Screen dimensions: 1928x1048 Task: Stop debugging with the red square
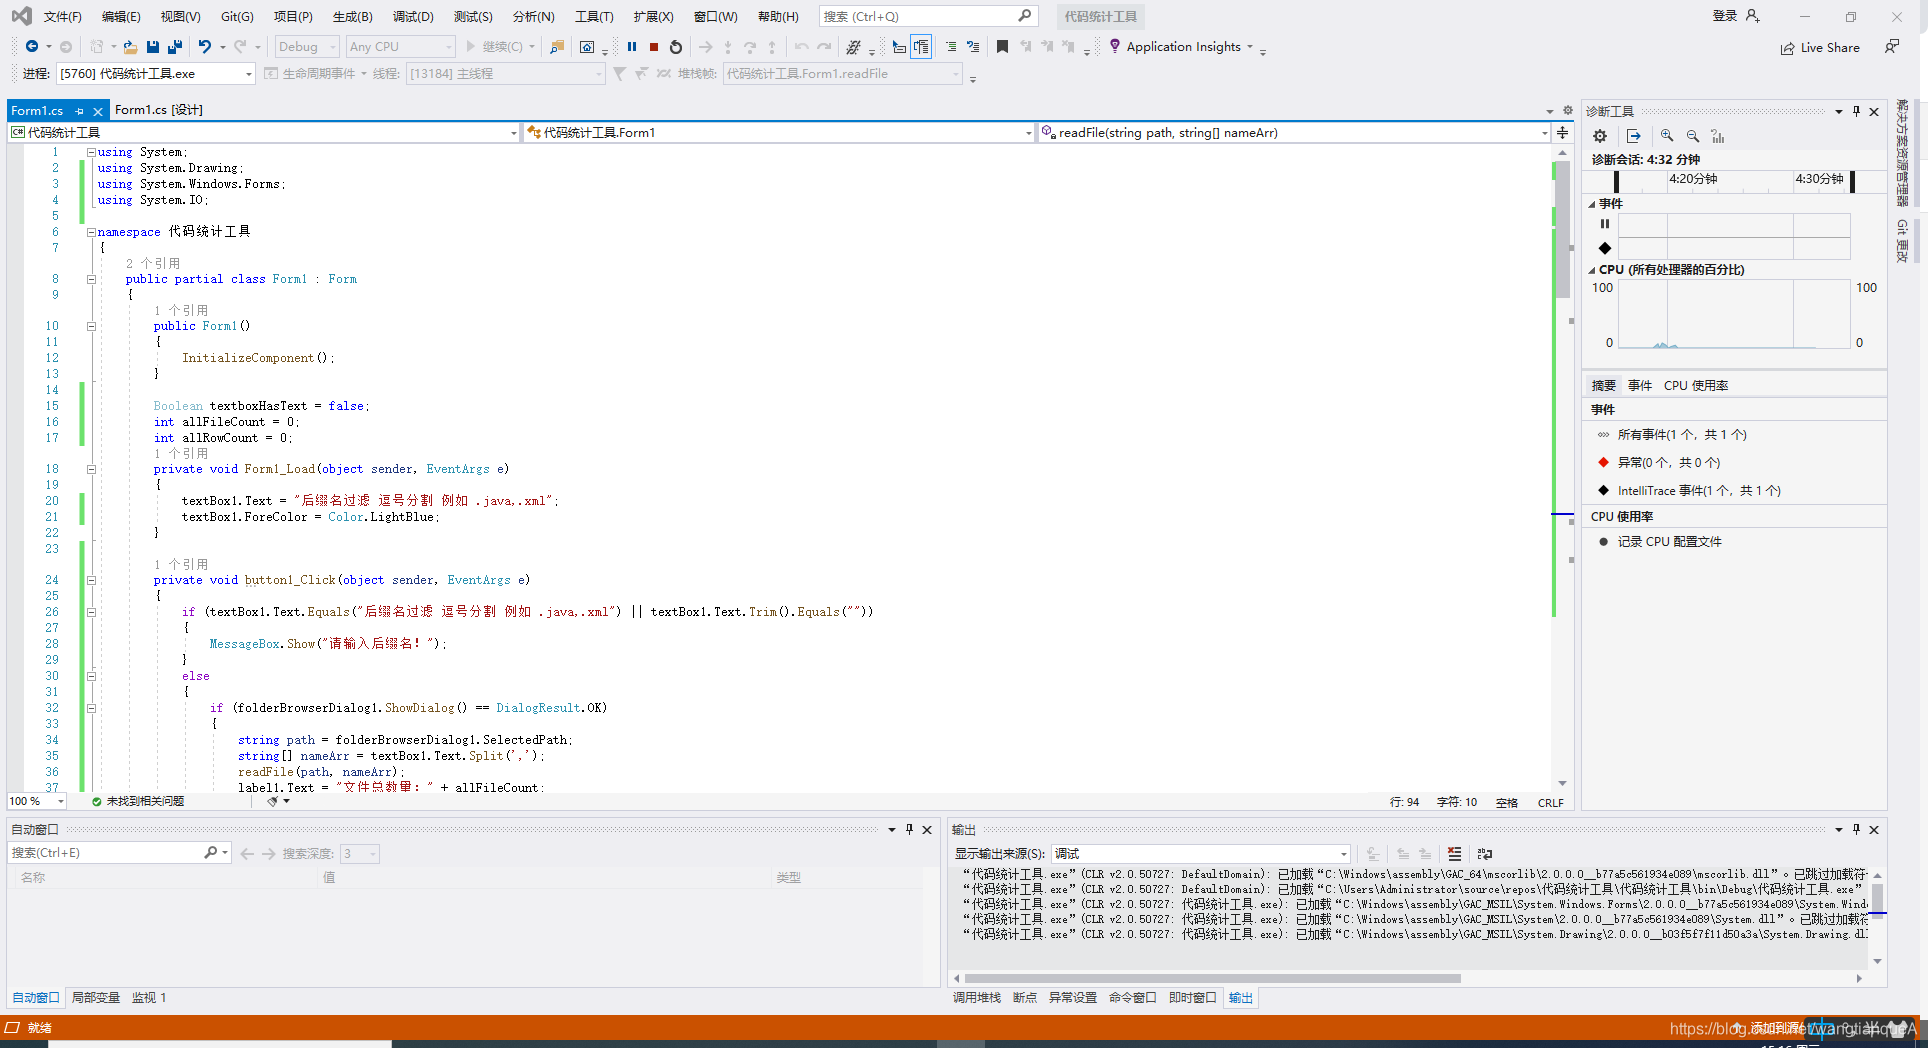coord(654,47)
